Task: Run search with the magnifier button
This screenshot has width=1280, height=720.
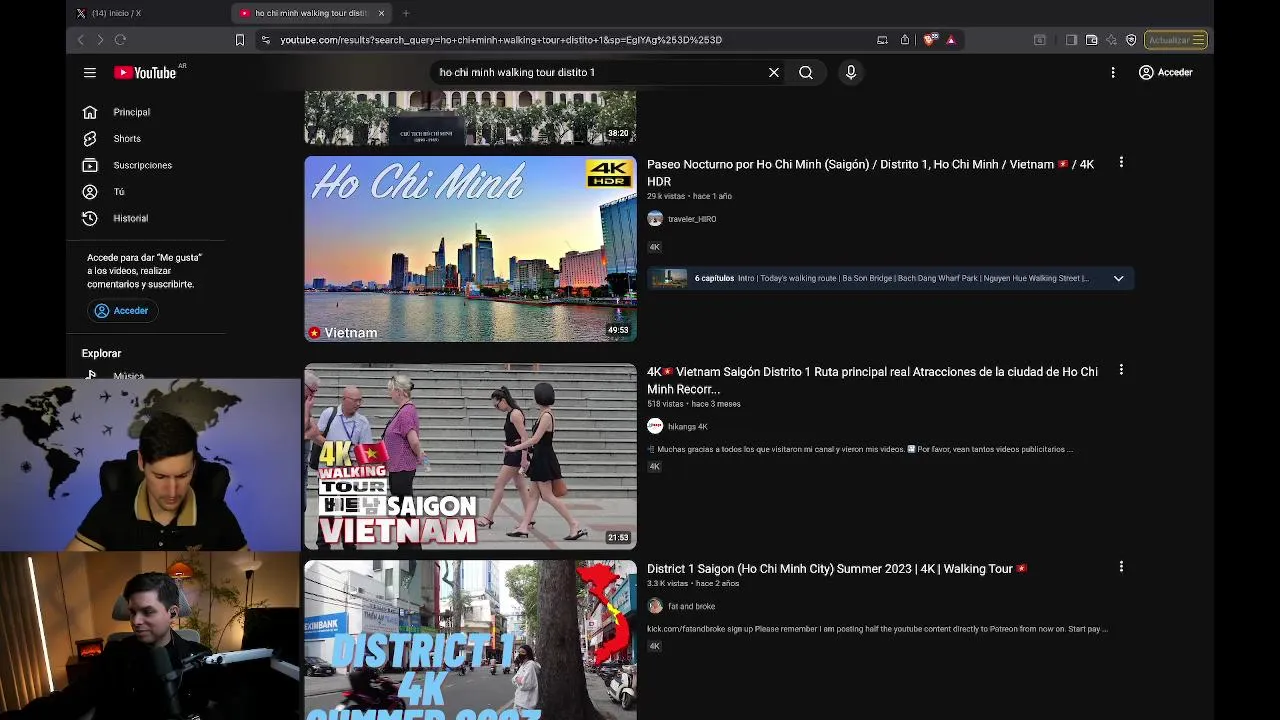Action: click(x=805, y=72)
